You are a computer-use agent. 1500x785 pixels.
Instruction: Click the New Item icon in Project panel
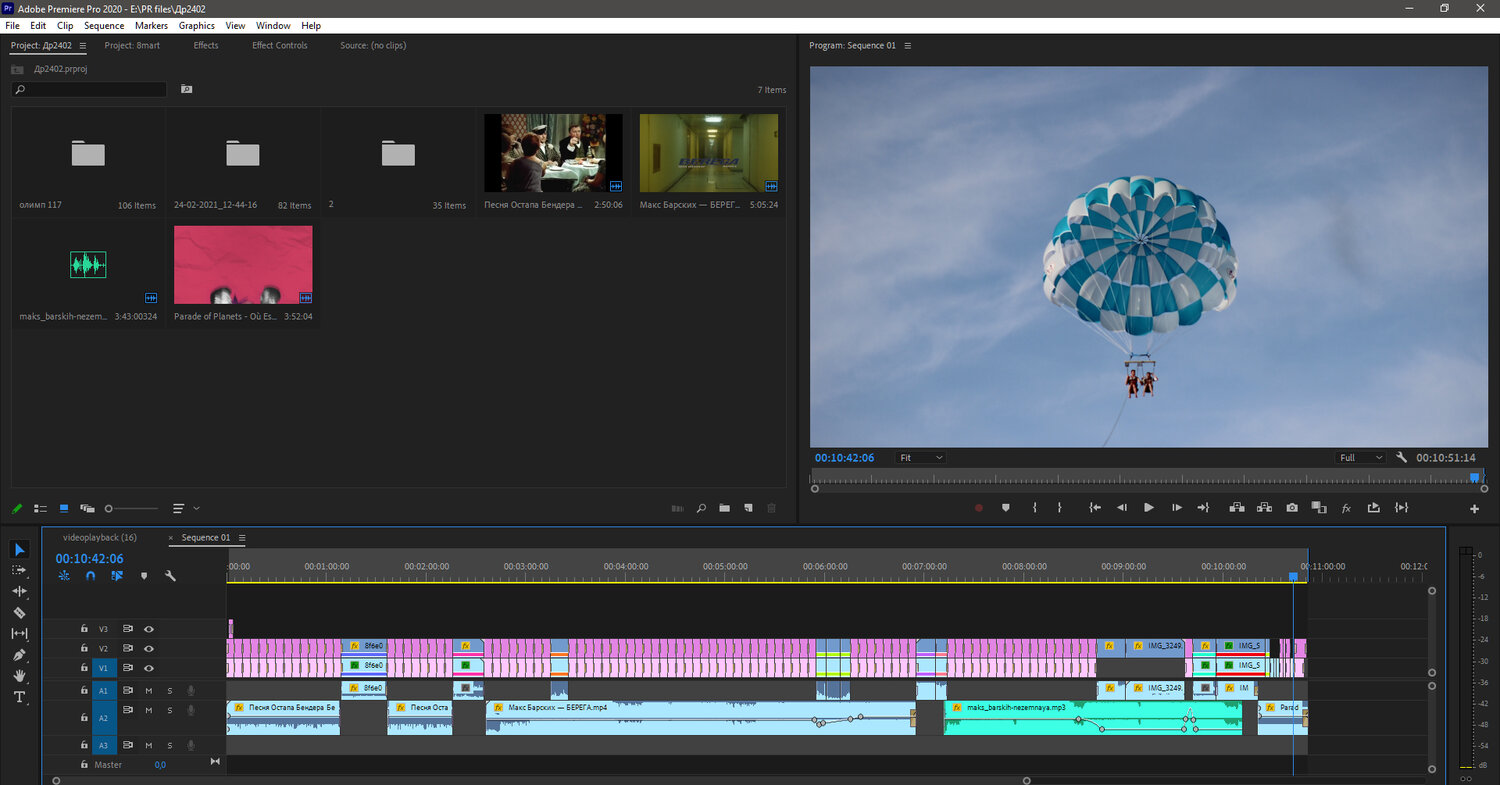click(748, 508)
